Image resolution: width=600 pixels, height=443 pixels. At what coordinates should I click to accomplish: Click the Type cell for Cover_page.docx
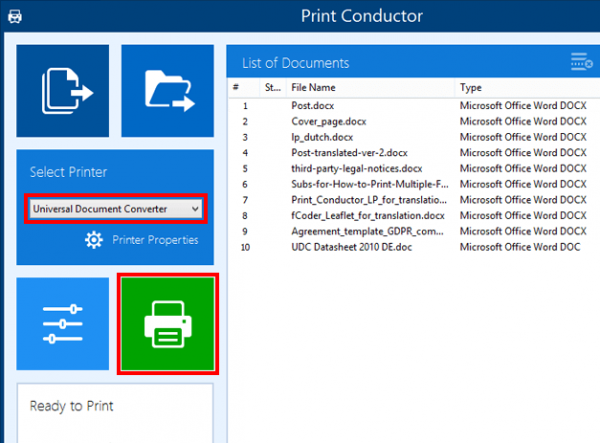coord(523,122)
